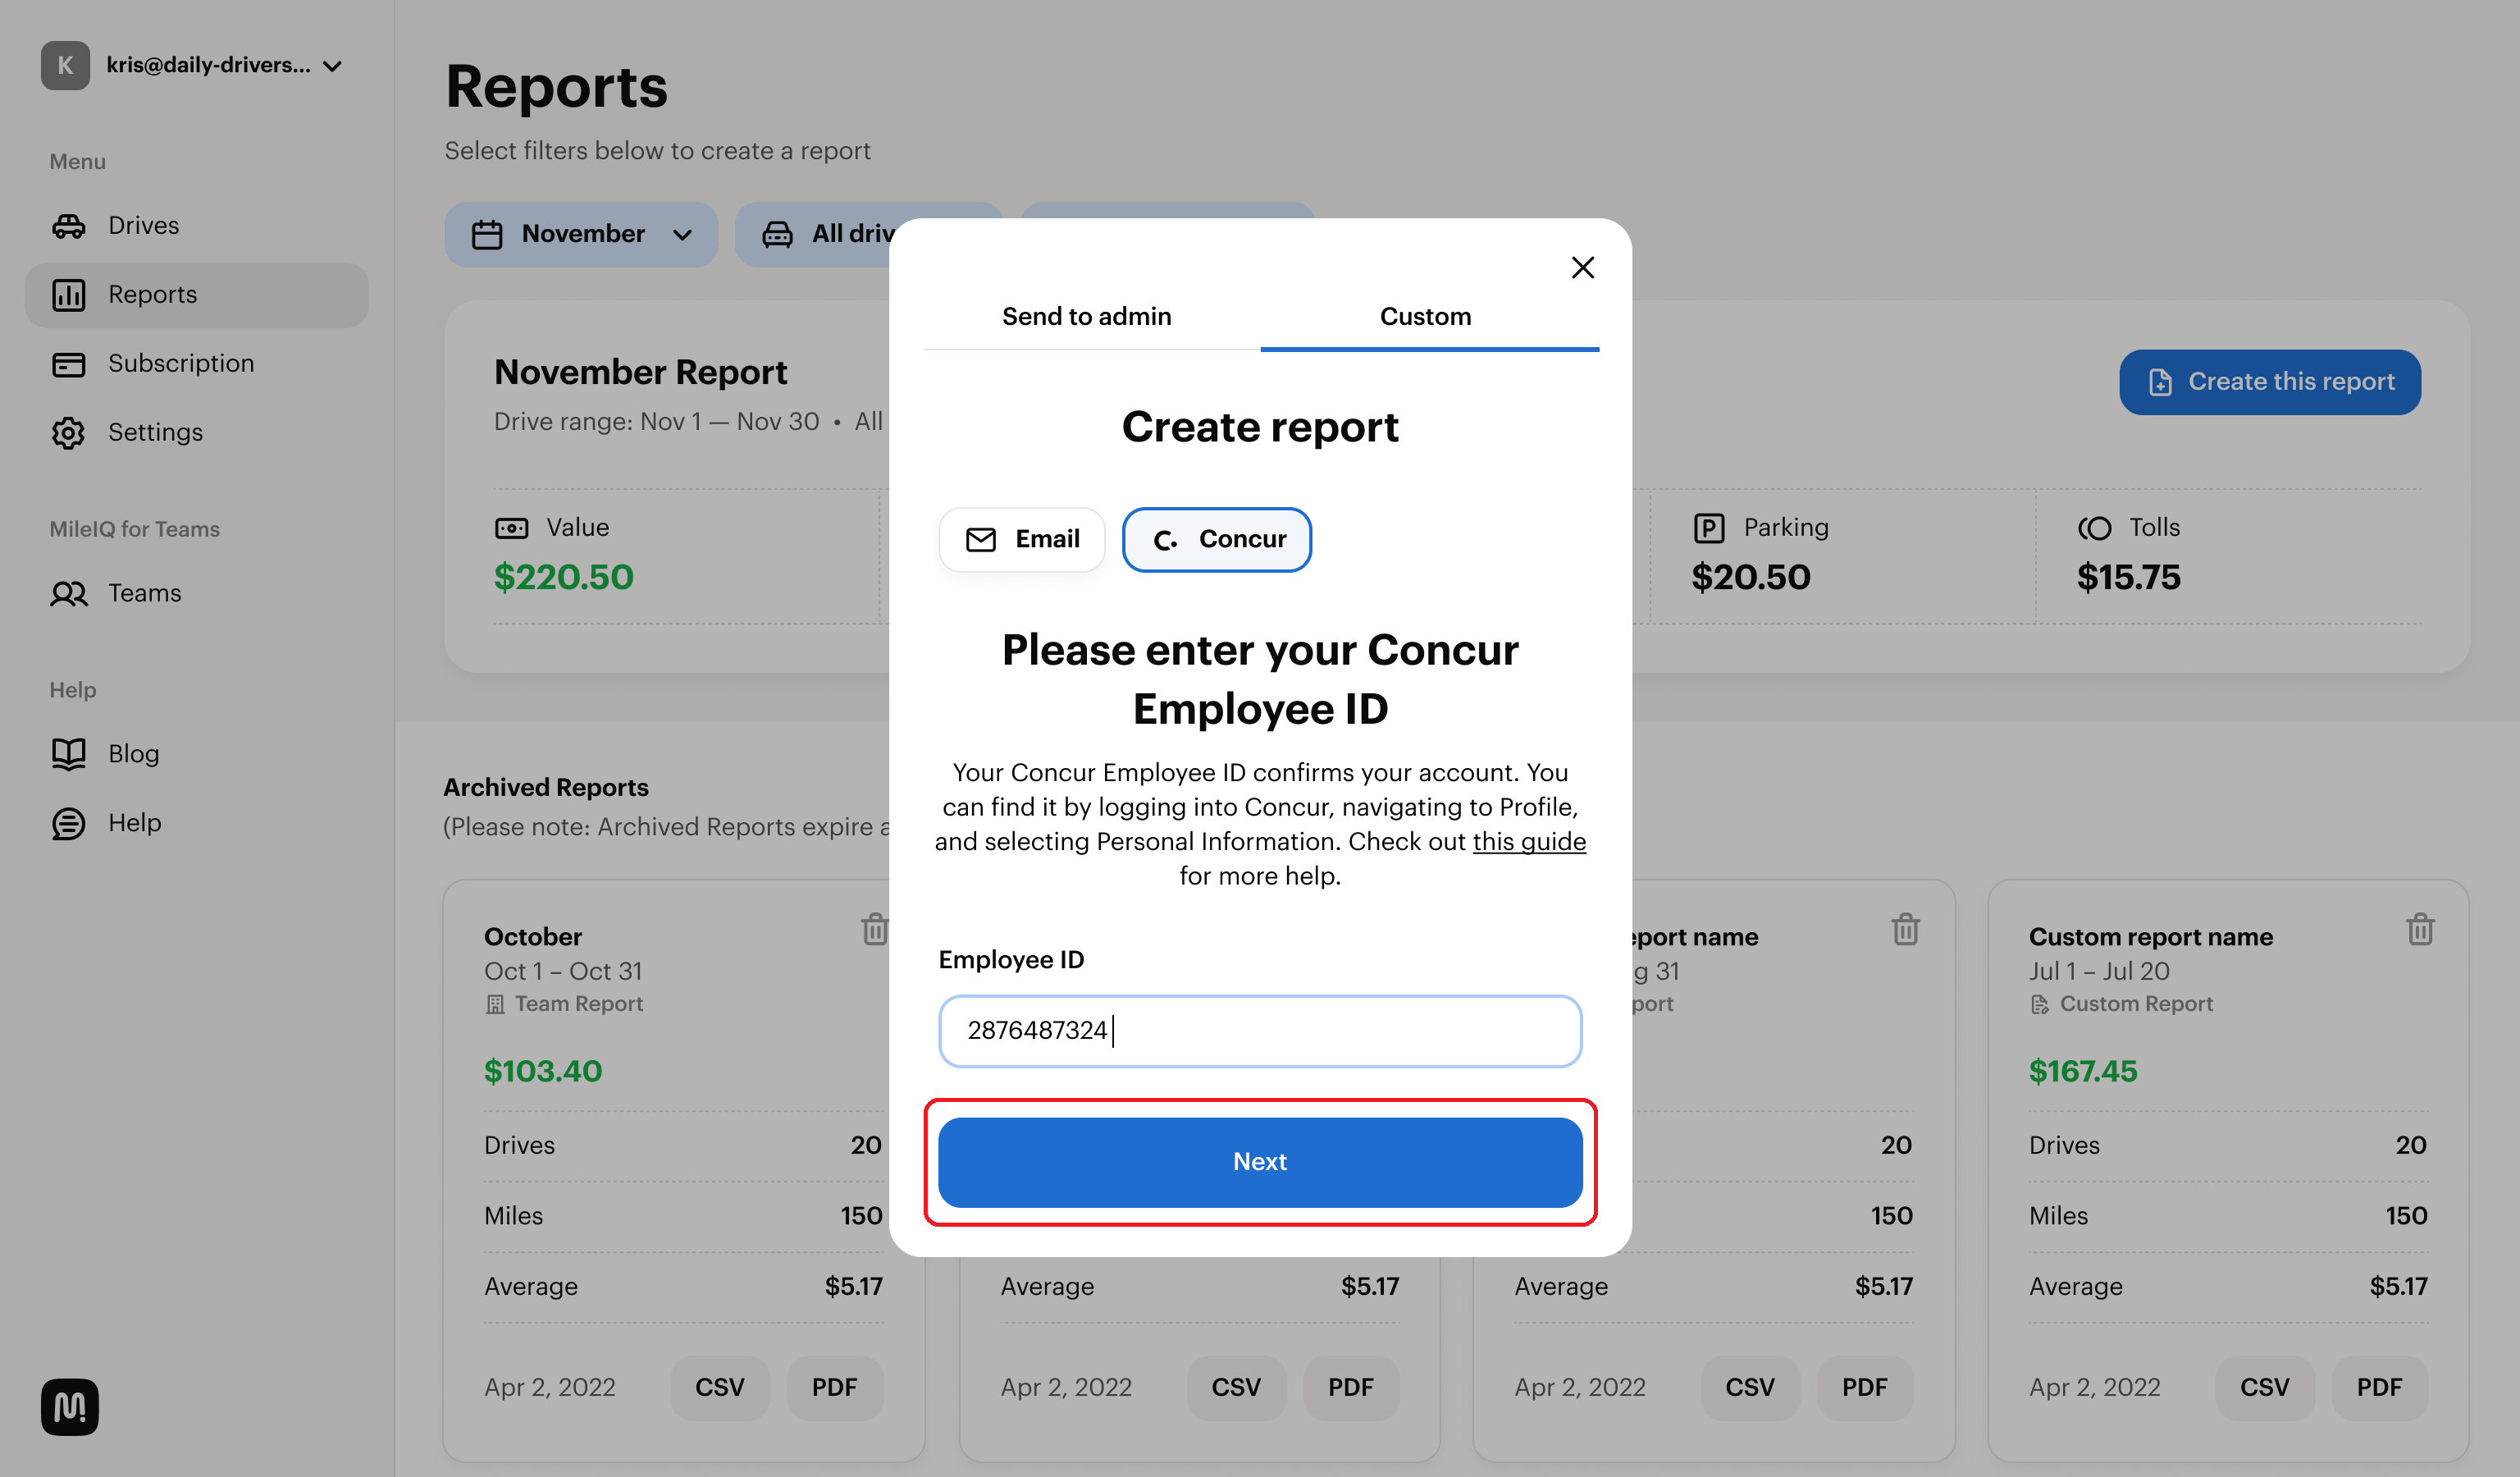Image resolution: width=2520 pixels, height=1477 pixels.
Task: Choose the Concur delivery option
Action: (1216, 539)
